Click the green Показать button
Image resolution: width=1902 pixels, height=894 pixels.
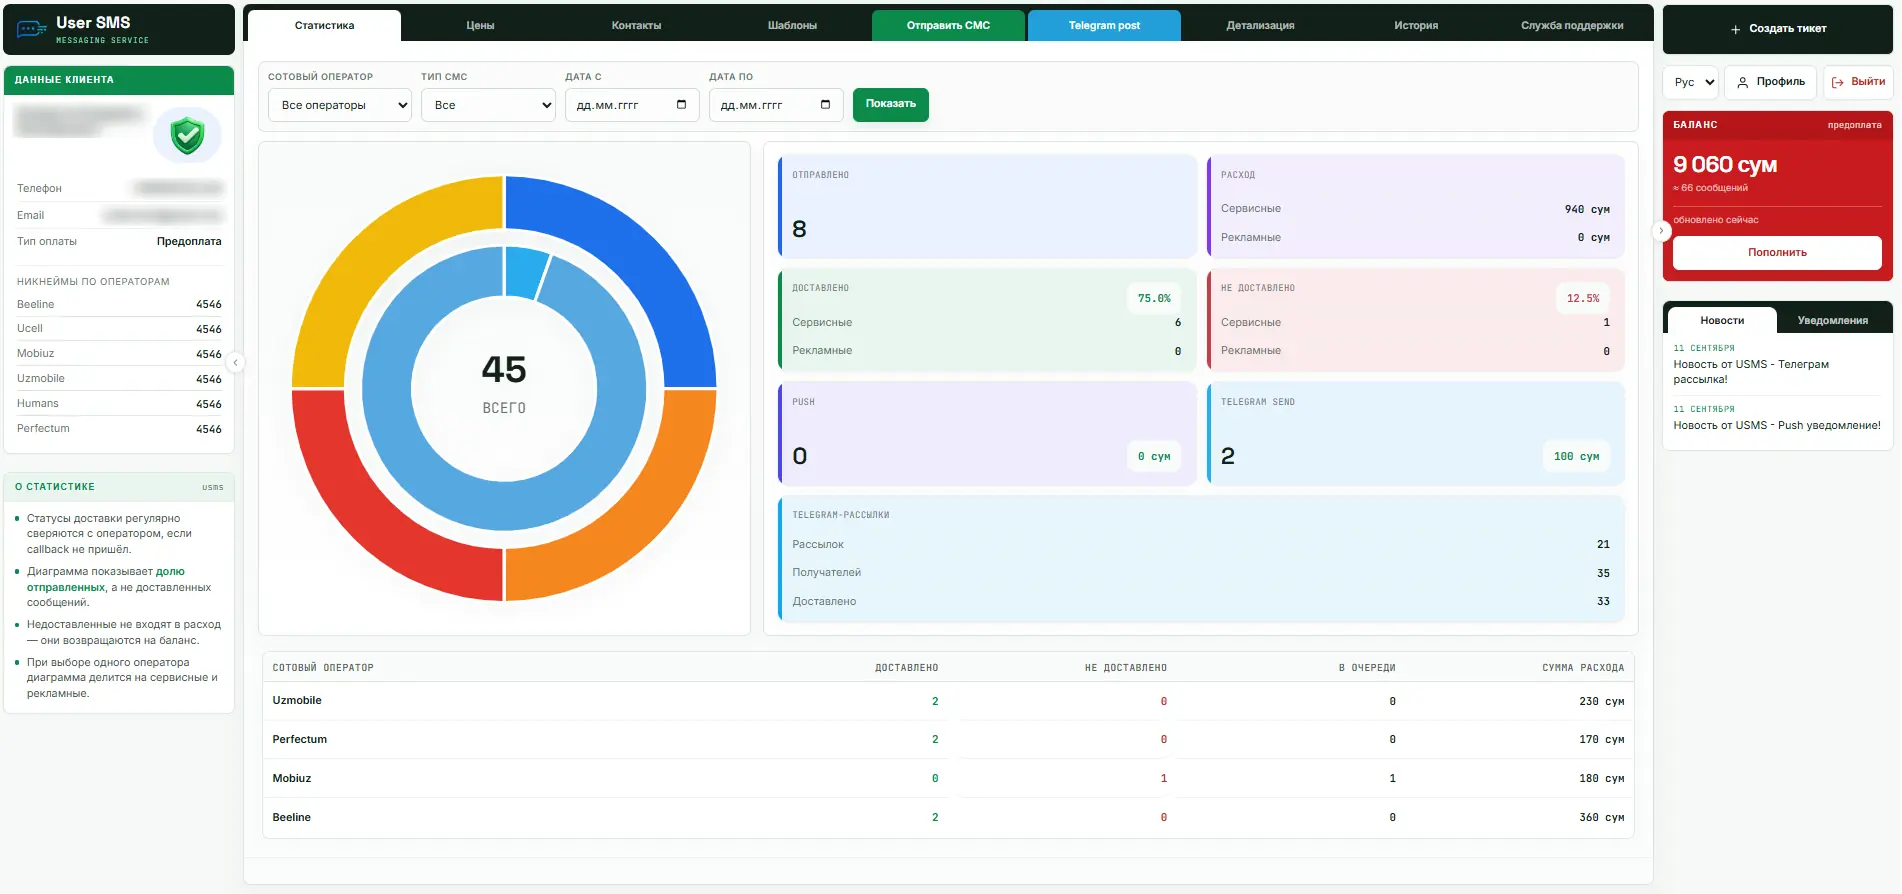coord(890,104)
